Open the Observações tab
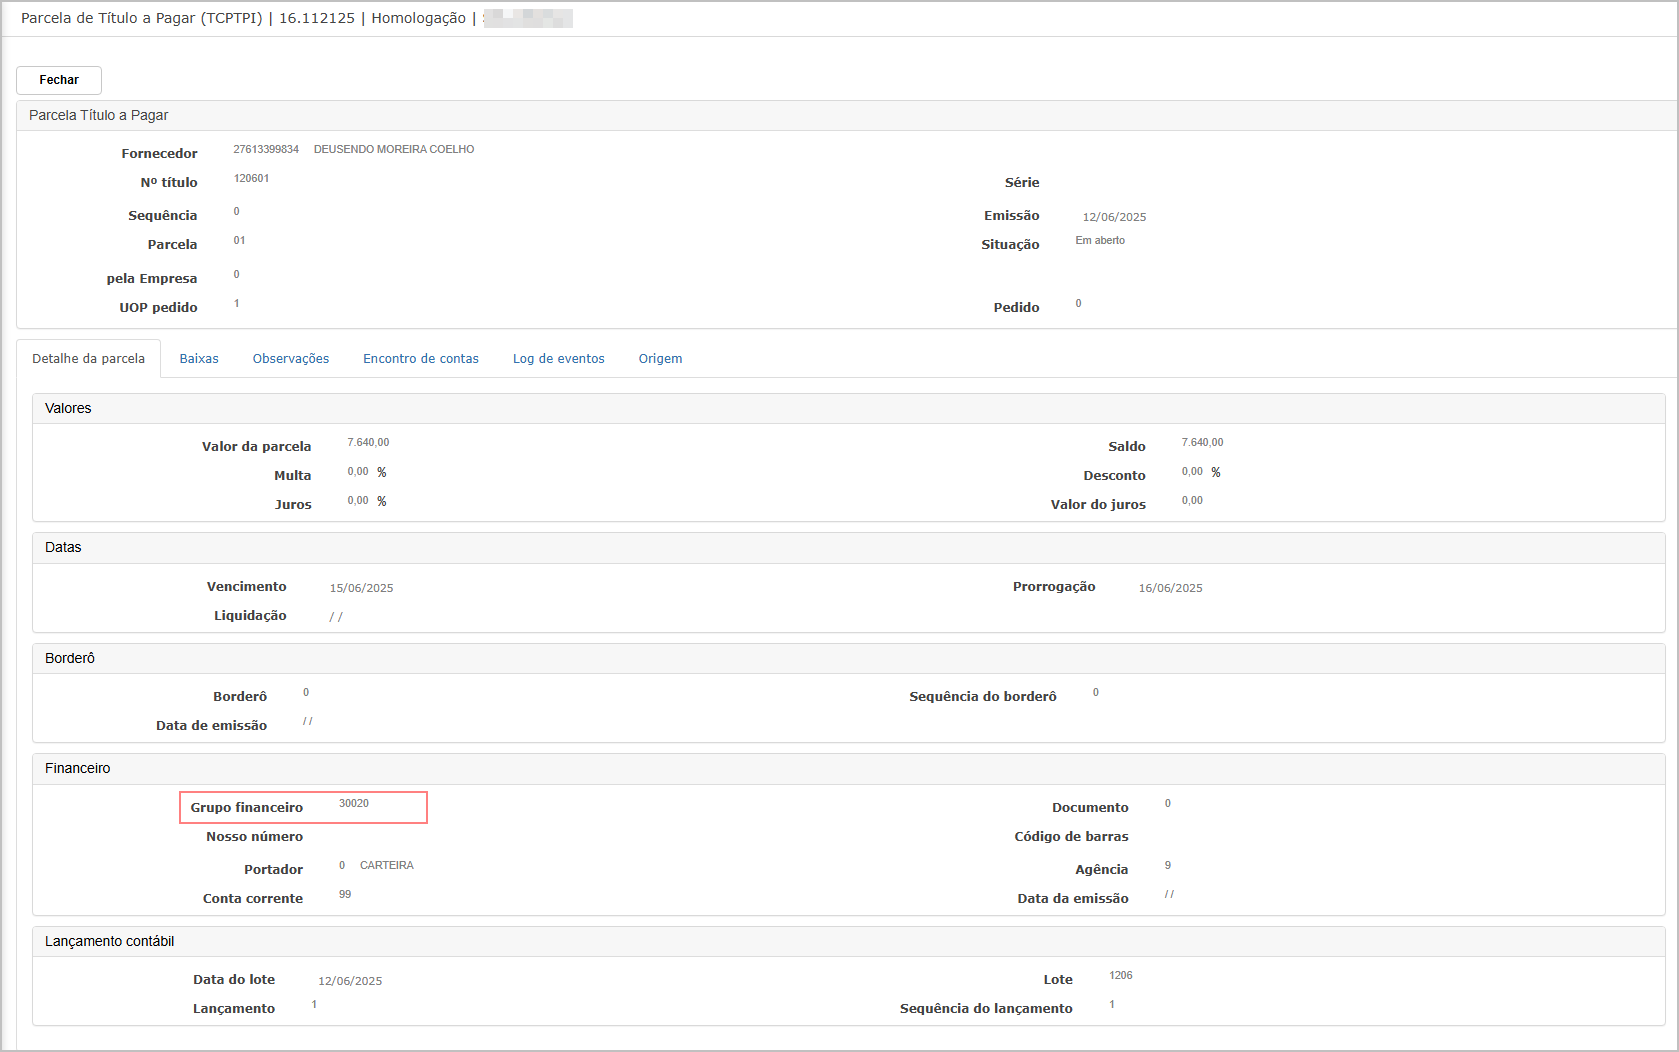This screenshot has height=1052, width=1679. click(291, 359)
